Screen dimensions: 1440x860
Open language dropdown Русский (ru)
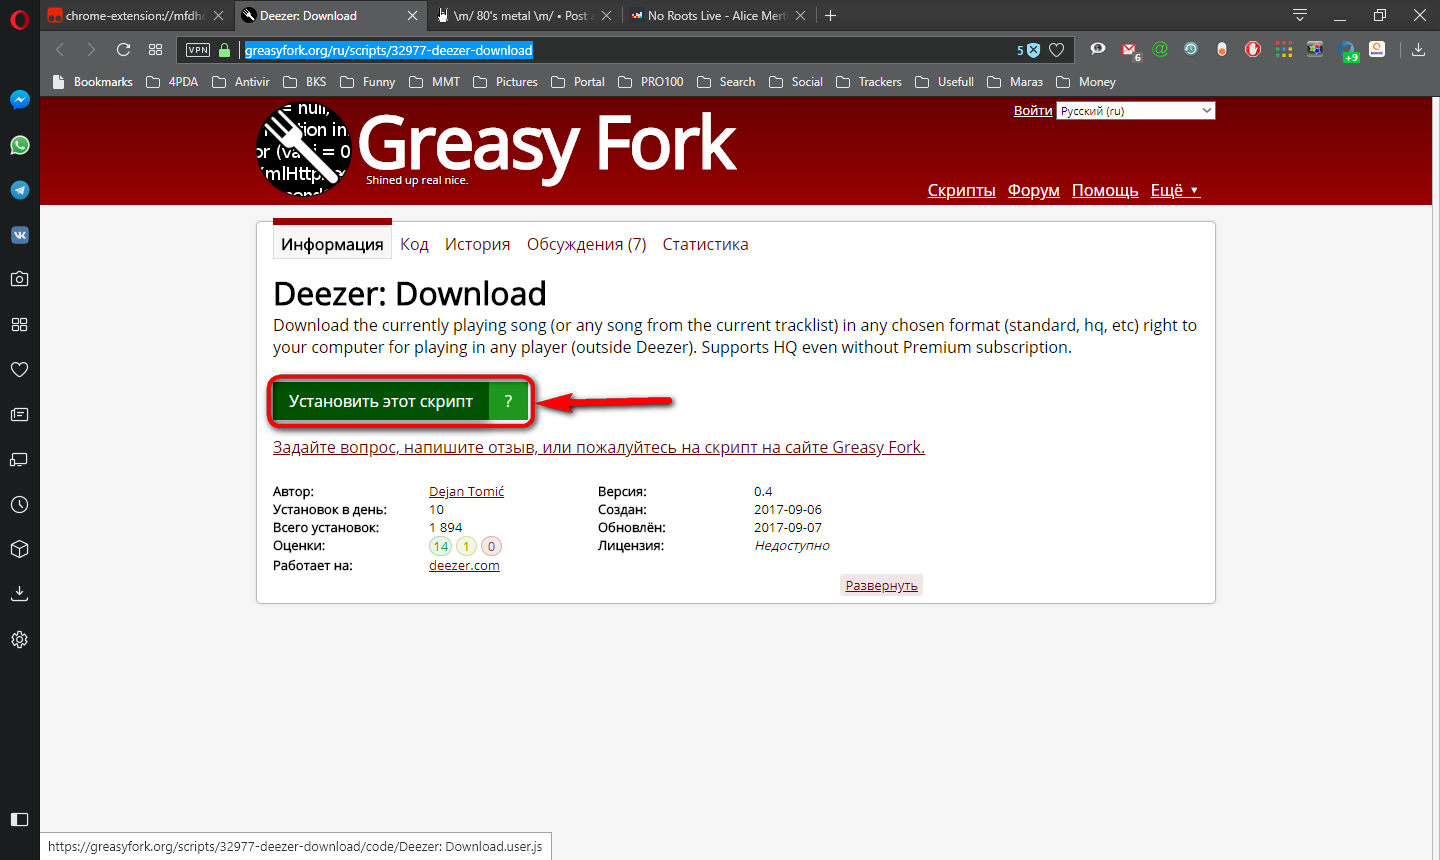coord(1136,111)
